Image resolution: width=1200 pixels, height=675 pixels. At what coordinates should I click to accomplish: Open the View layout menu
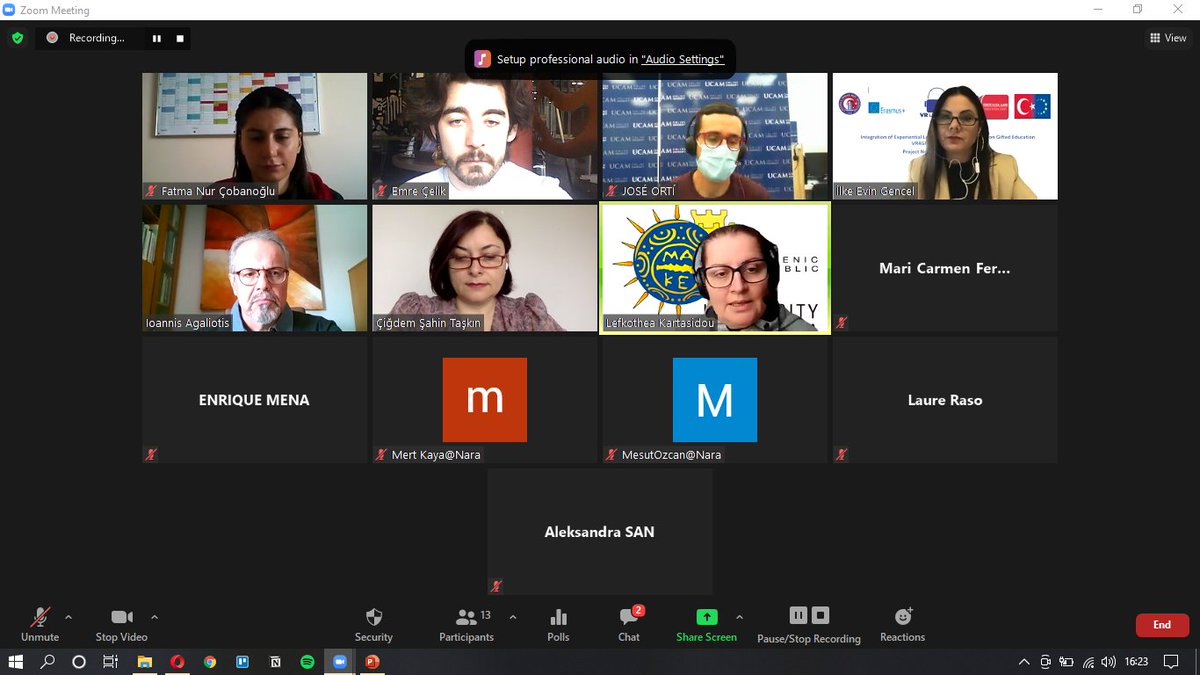pos(1168,38)
